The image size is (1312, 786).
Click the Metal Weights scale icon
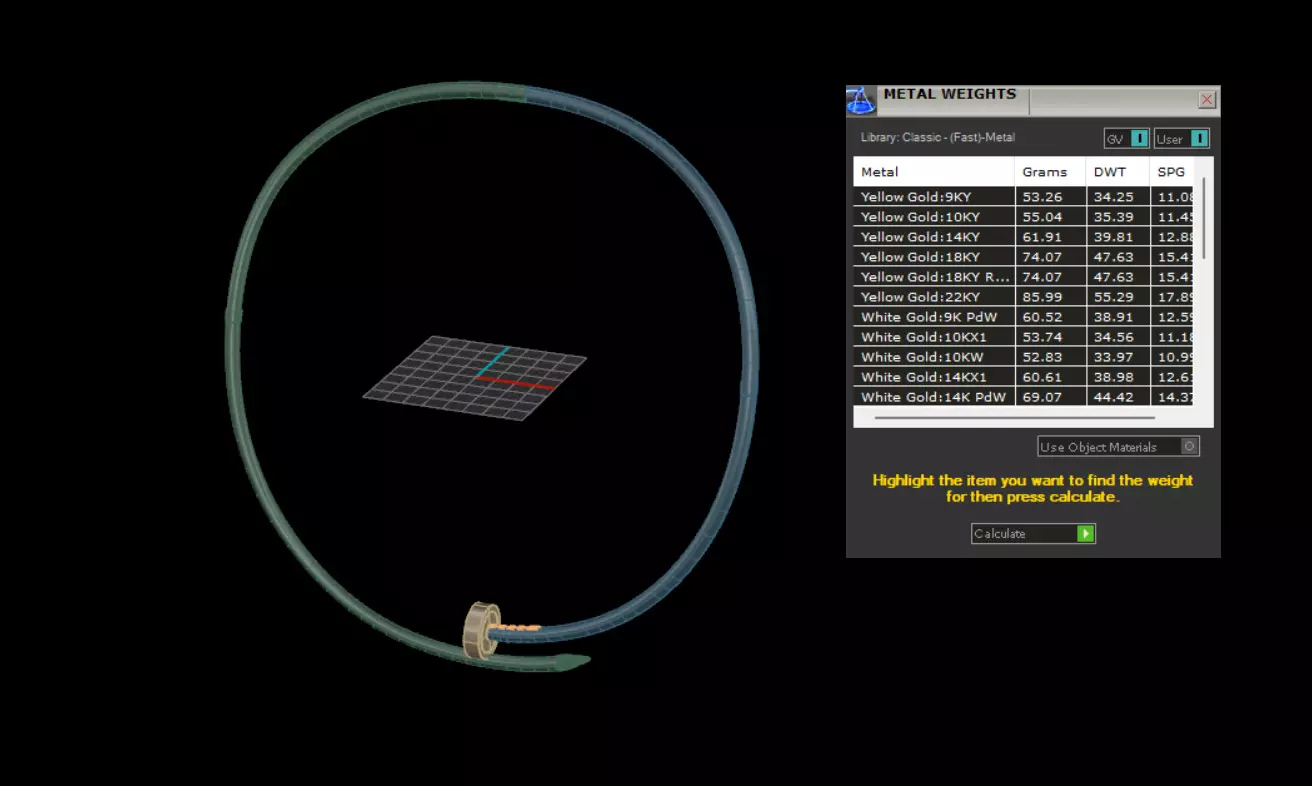coord(860,101)
